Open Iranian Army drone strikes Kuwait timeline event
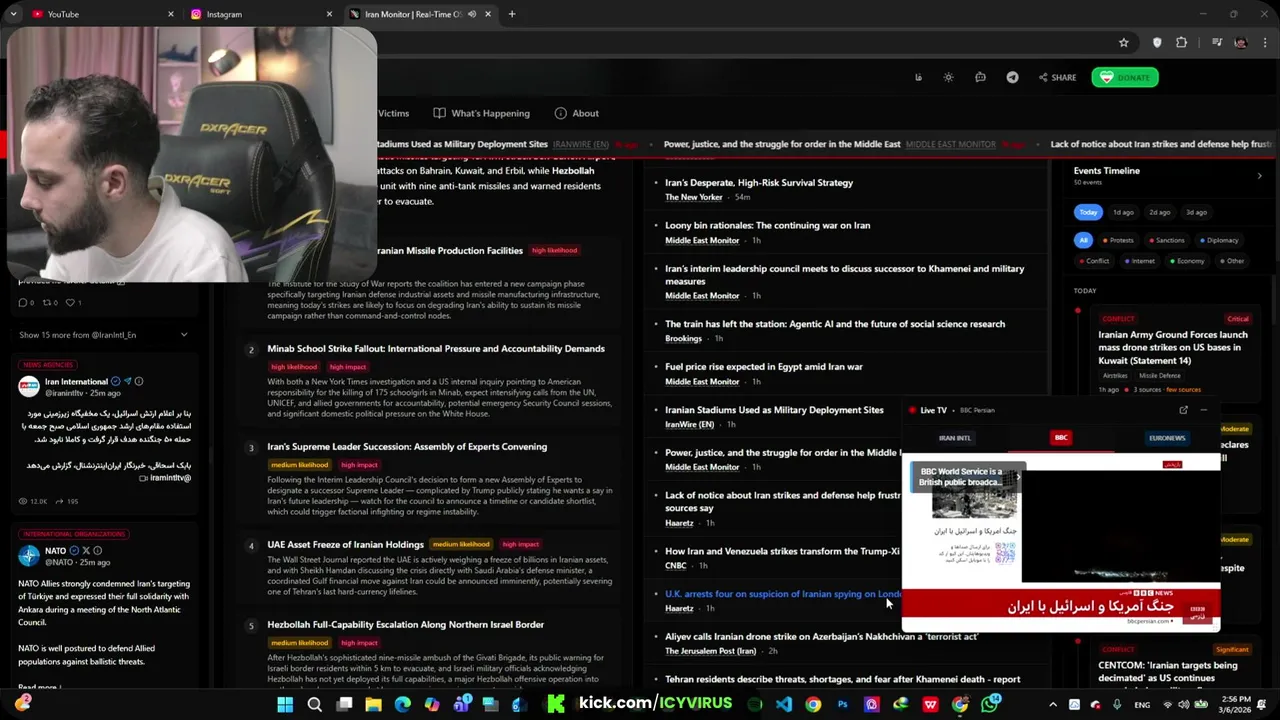Image resolution: width=1280 pixels, height=720 pixels. pos(1172,347)
